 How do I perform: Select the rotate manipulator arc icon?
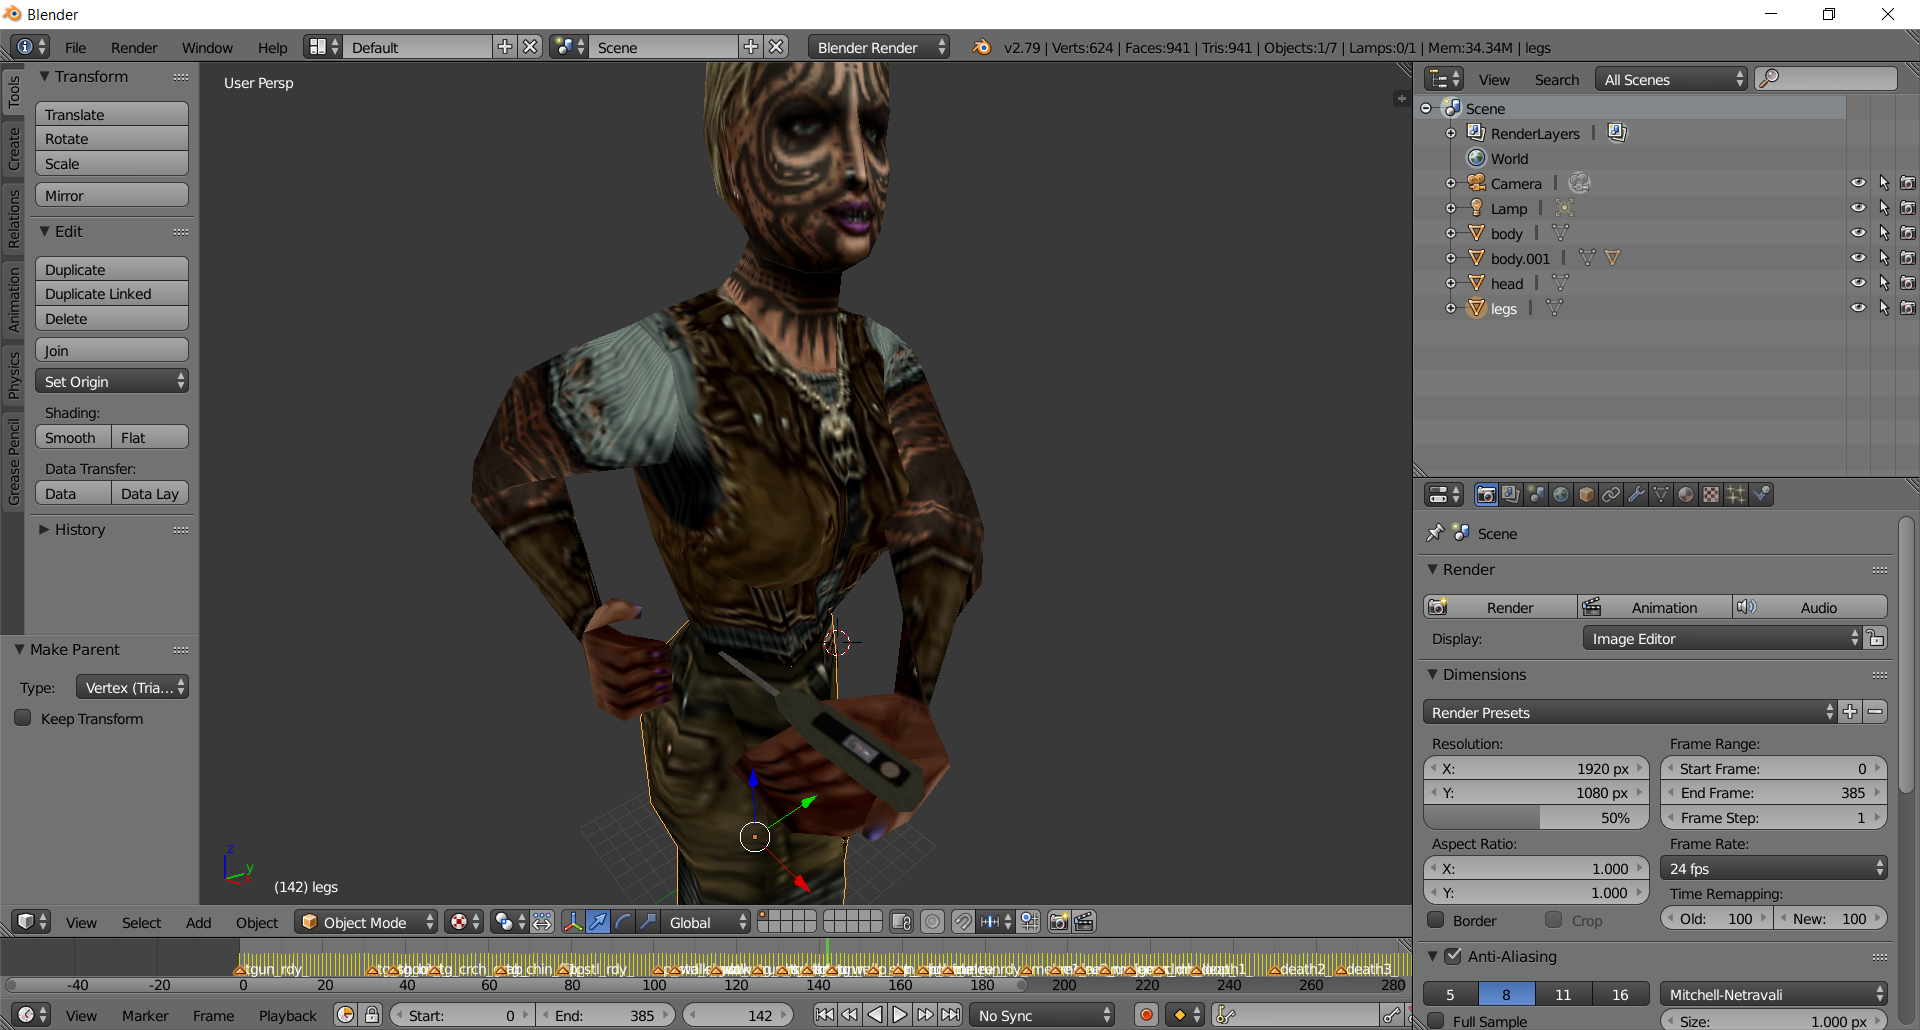[623, 922]
